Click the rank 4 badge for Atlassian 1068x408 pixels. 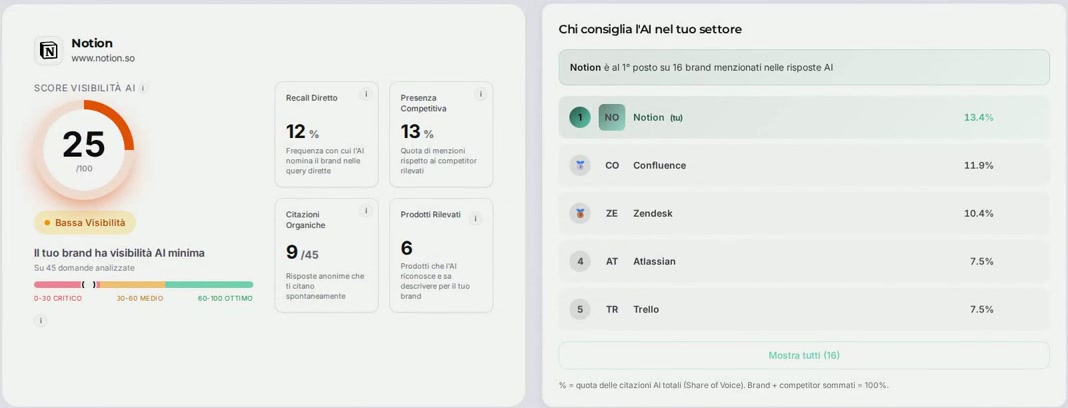(x=580, y=261)
